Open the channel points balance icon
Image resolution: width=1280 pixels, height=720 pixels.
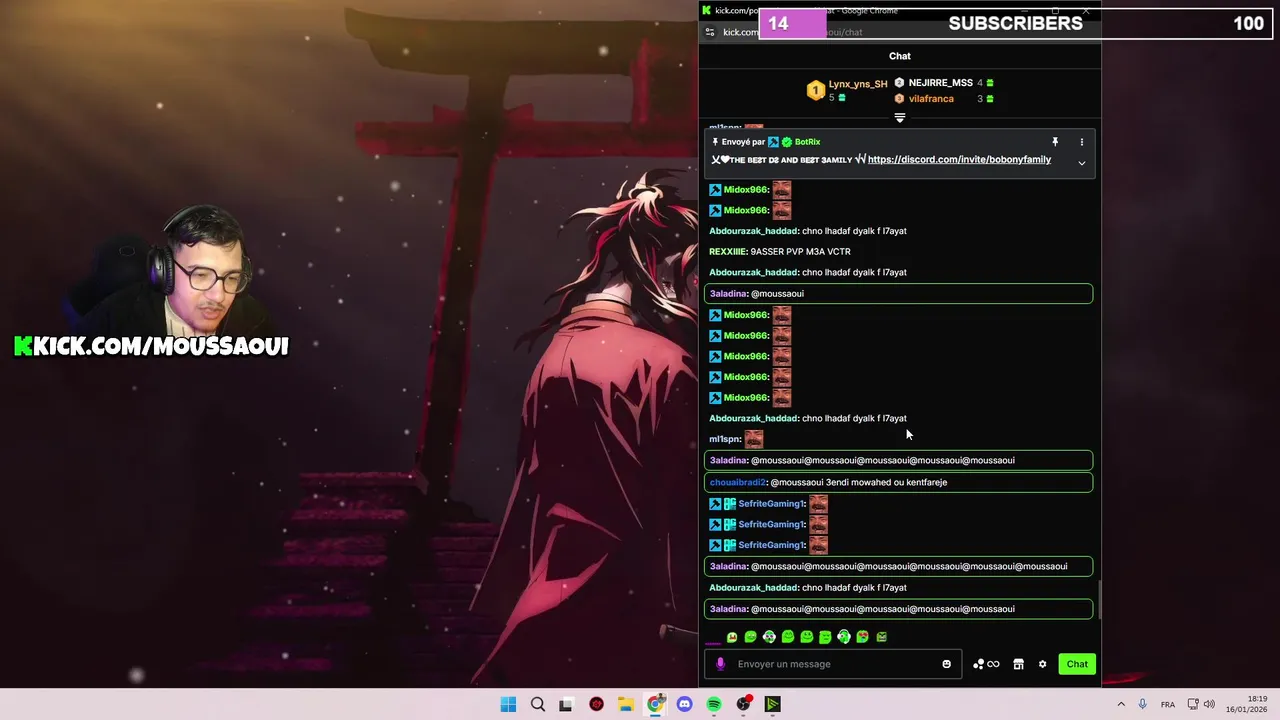(x=986, y=664)
